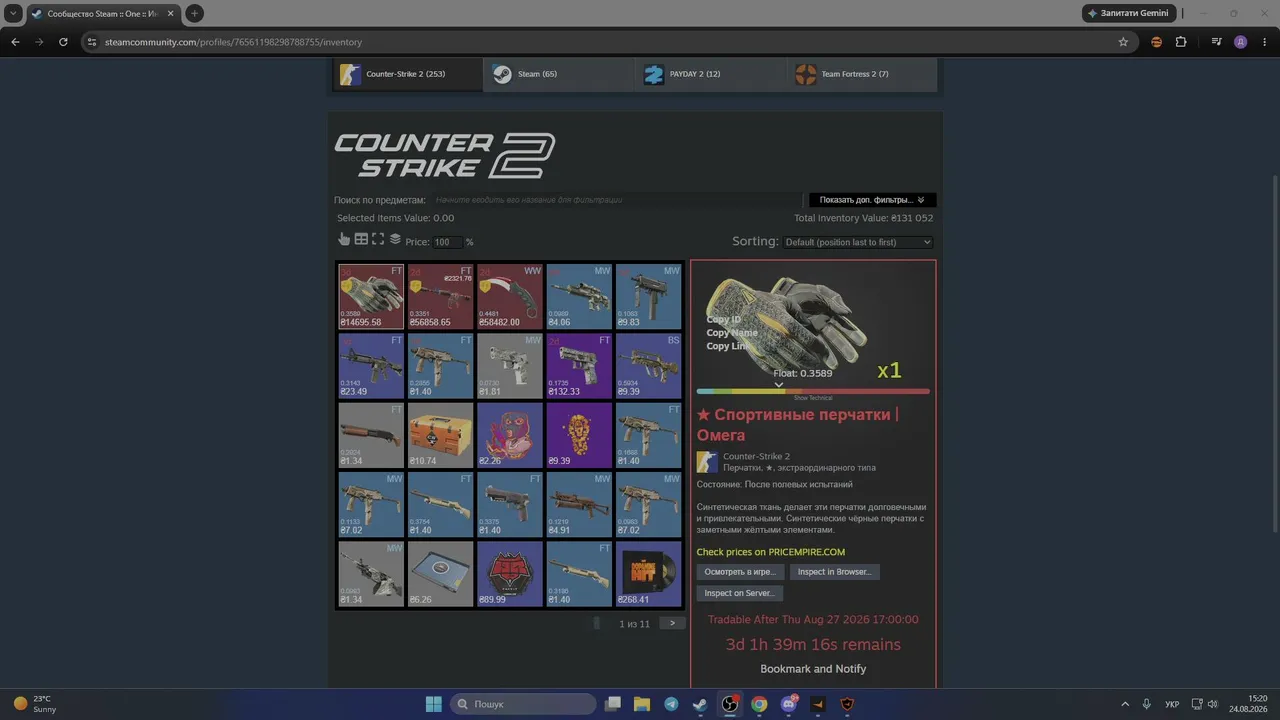Open Discord from the taskbar
Screen dimensions: 1280x720
[789, 704]
